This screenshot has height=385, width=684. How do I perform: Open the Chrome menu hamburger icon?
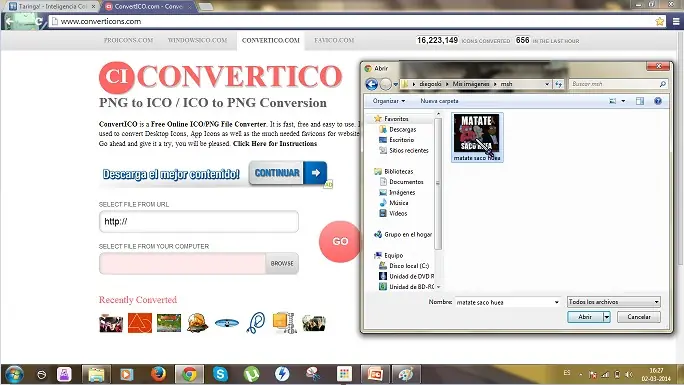(676, 21)
